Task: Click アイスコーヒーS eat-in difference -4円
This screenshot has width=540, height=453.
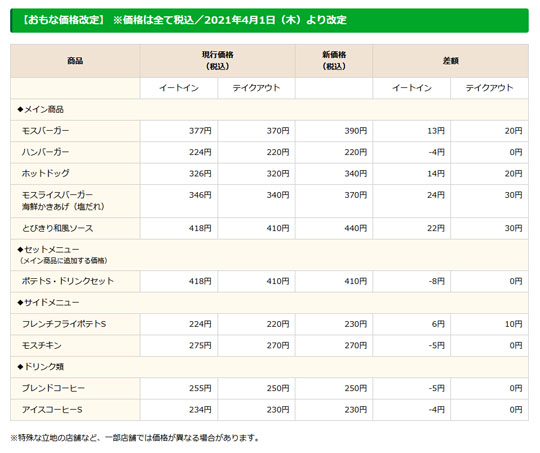Action: (x=437, y=410)
